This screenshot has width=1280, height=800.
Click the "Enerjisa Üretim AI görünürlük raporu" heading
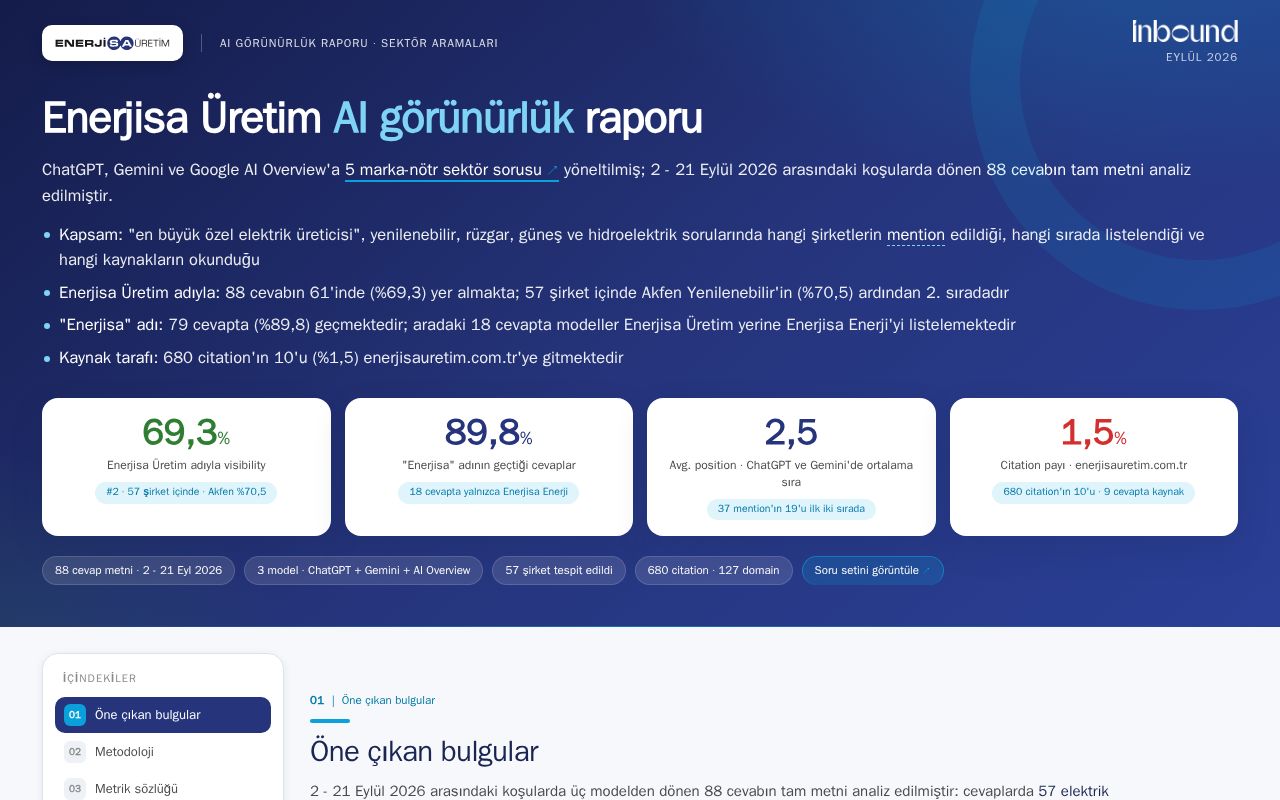tap(372, 118)
